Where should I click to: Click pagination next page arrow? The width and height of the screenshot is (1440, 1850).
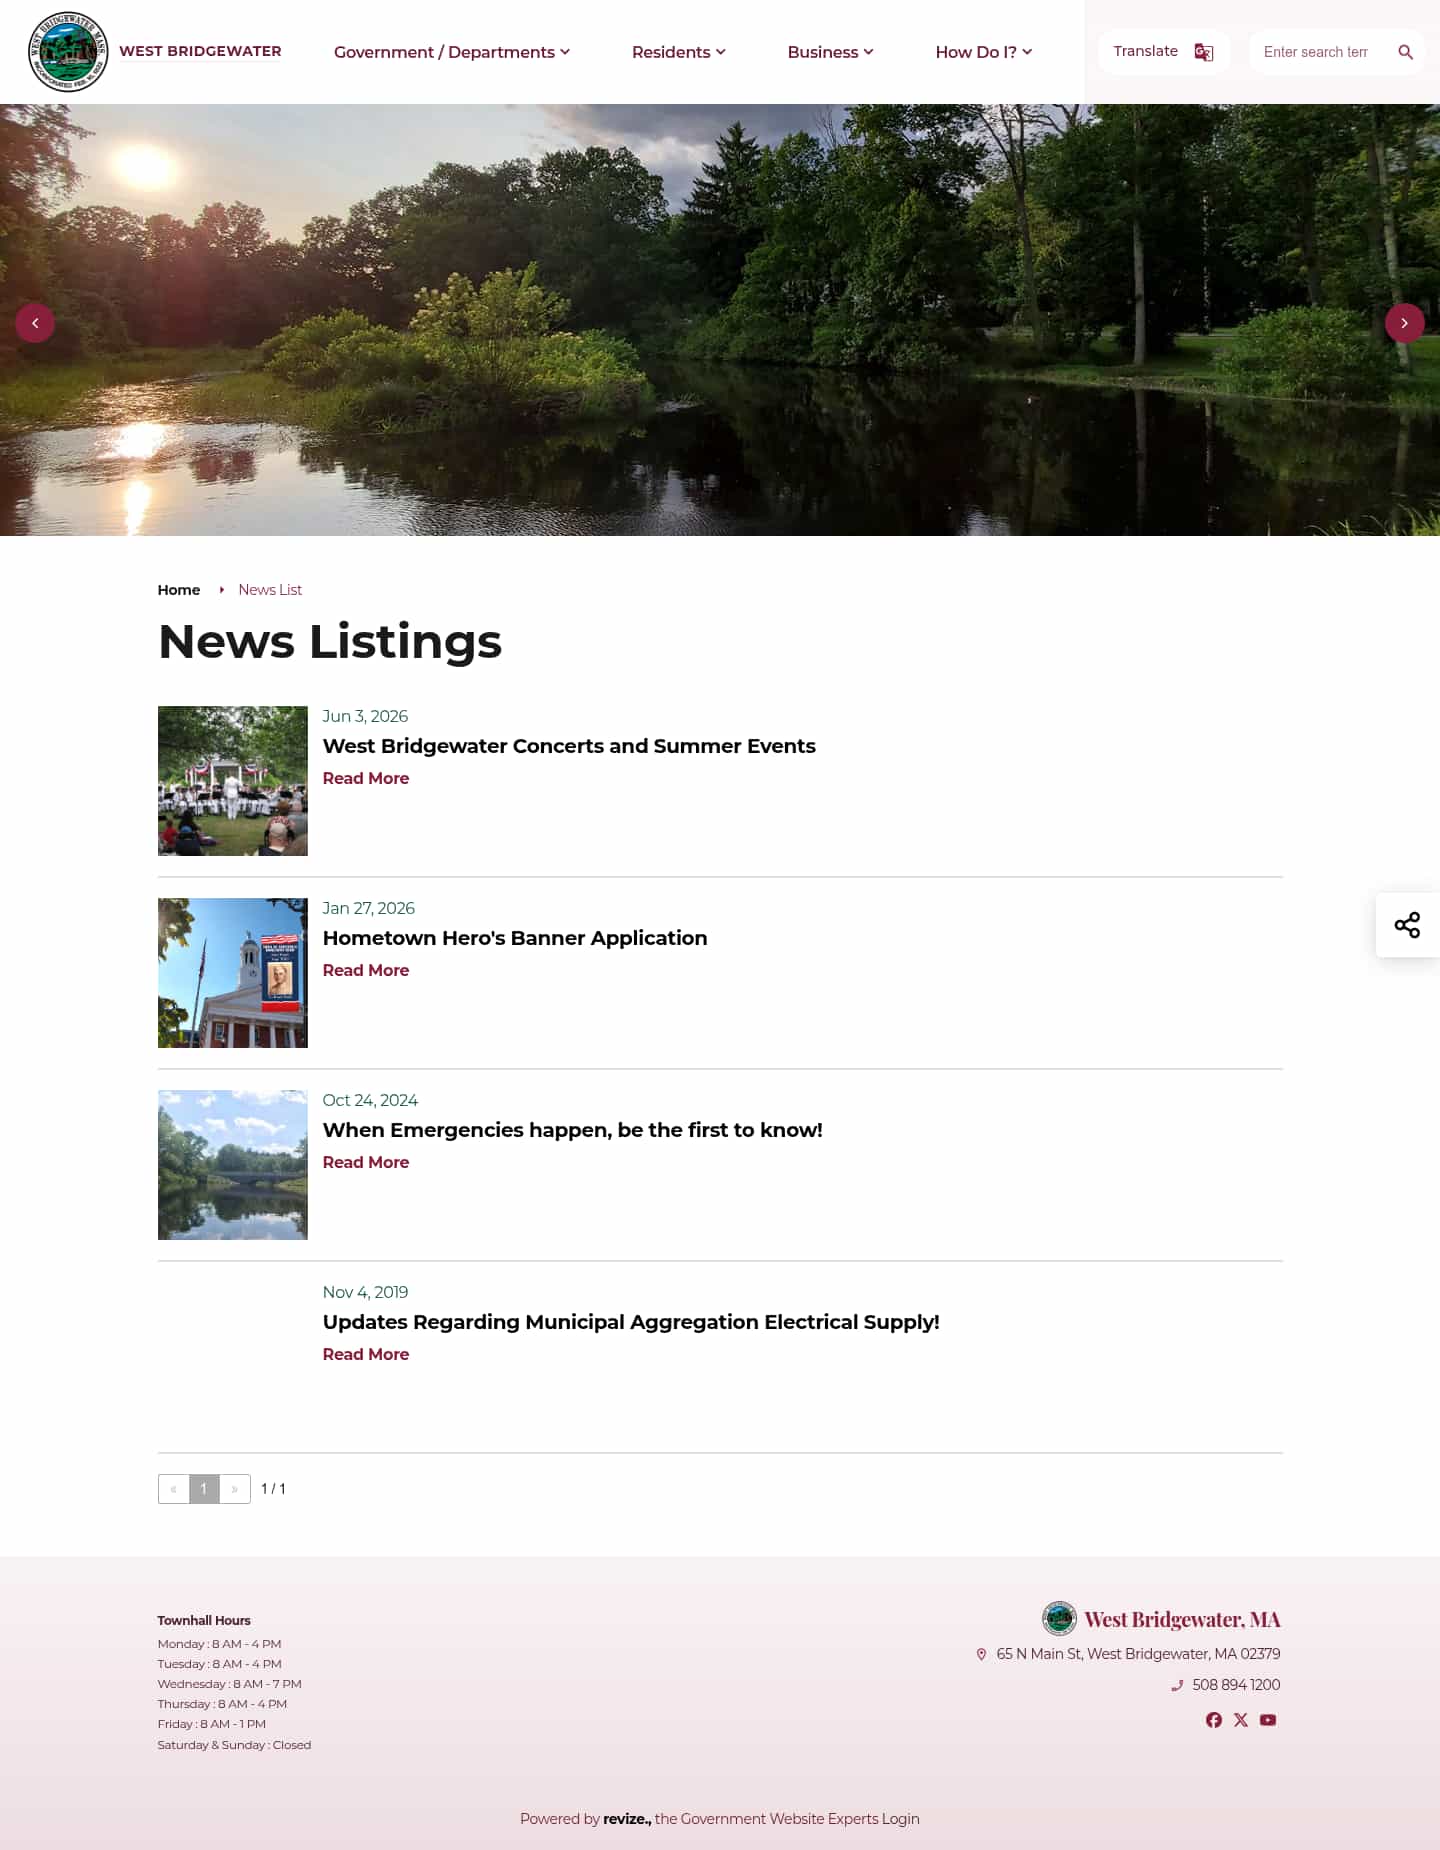[235, 1489]
